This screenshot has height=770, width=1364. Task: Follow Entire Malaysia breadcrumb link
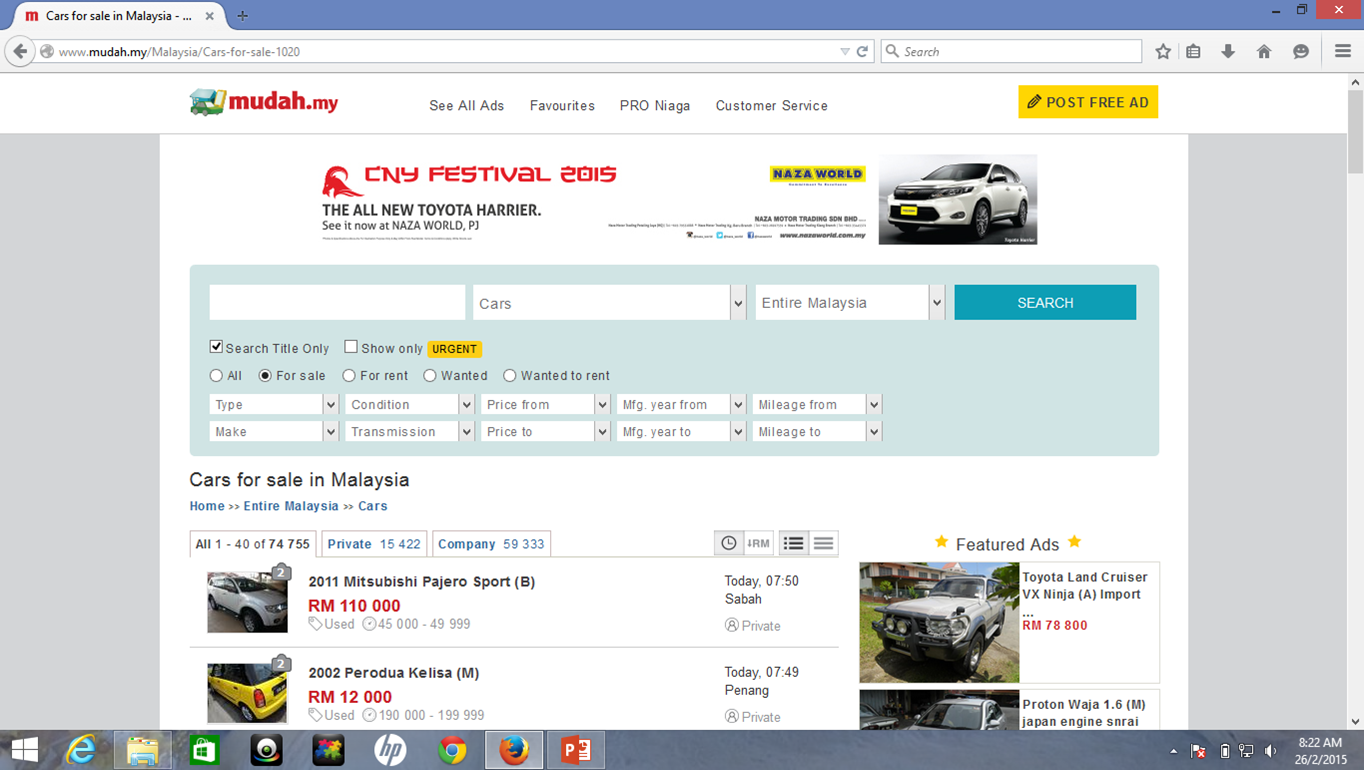point(291,506)
